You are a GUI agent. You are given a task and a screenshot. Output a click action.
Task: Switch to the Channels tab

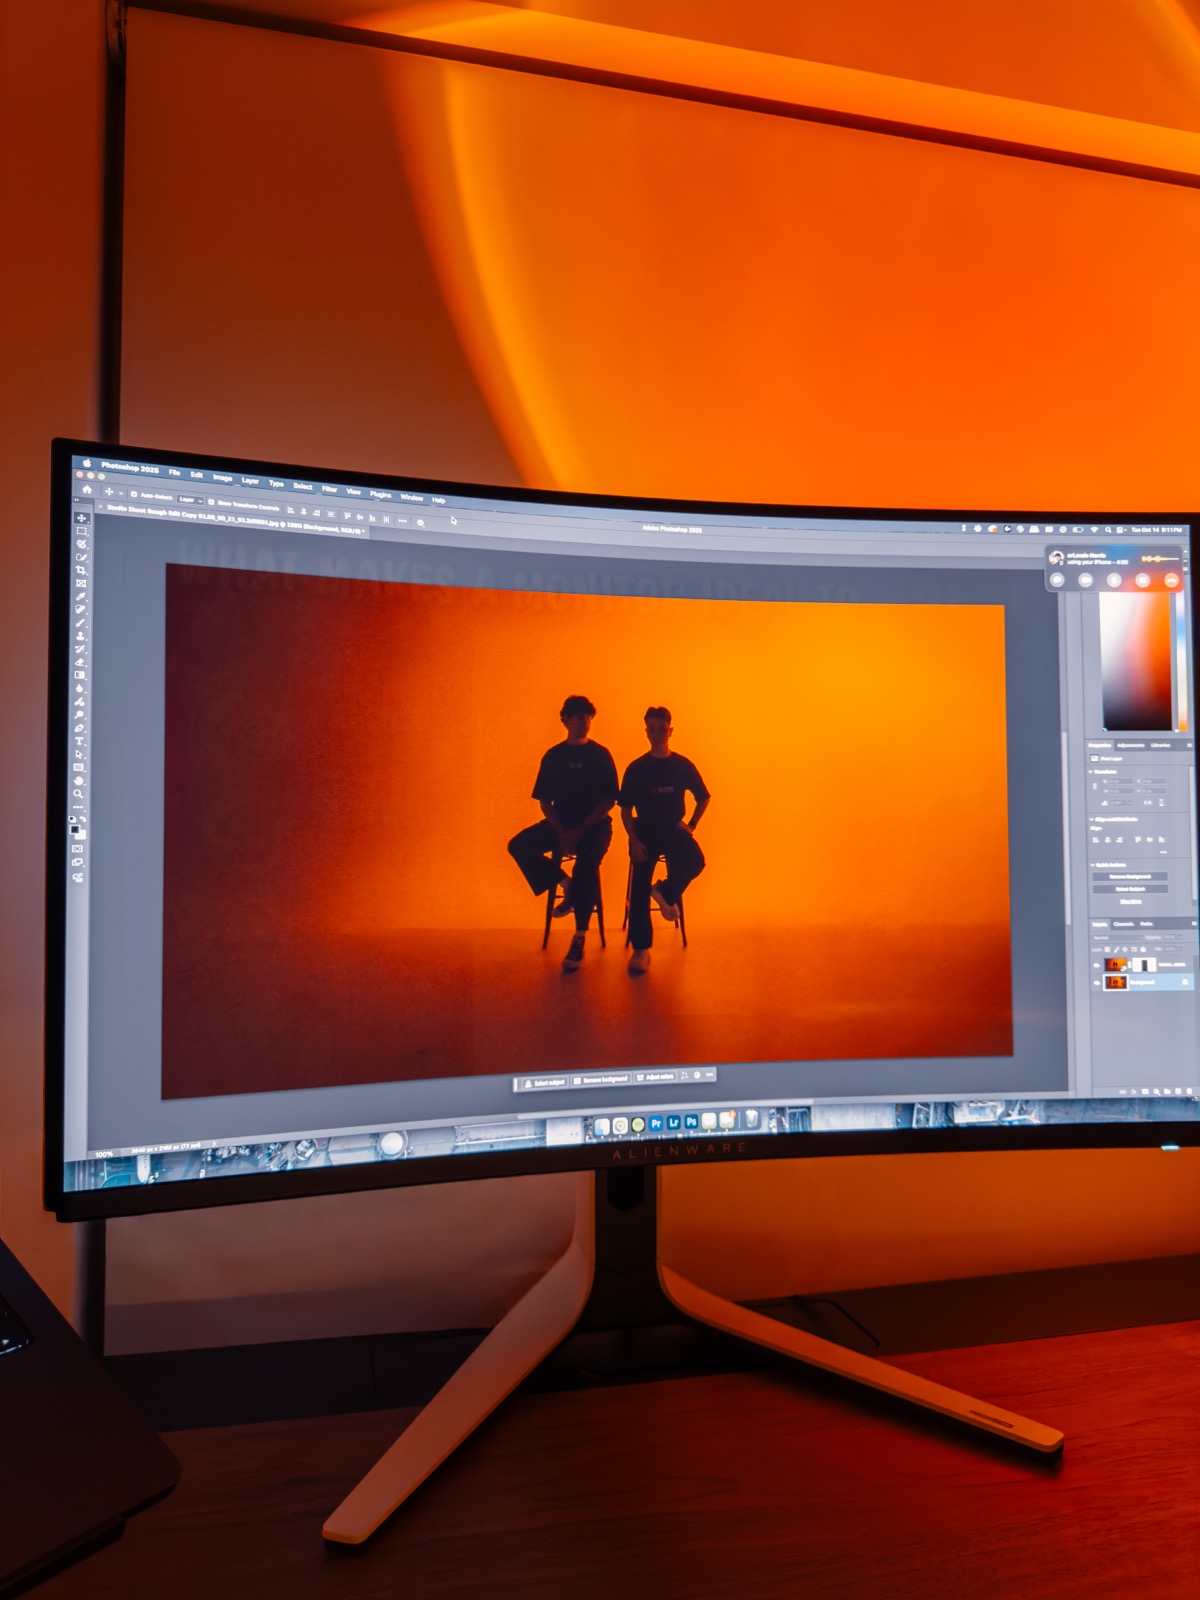click(x=1124, y=924)
